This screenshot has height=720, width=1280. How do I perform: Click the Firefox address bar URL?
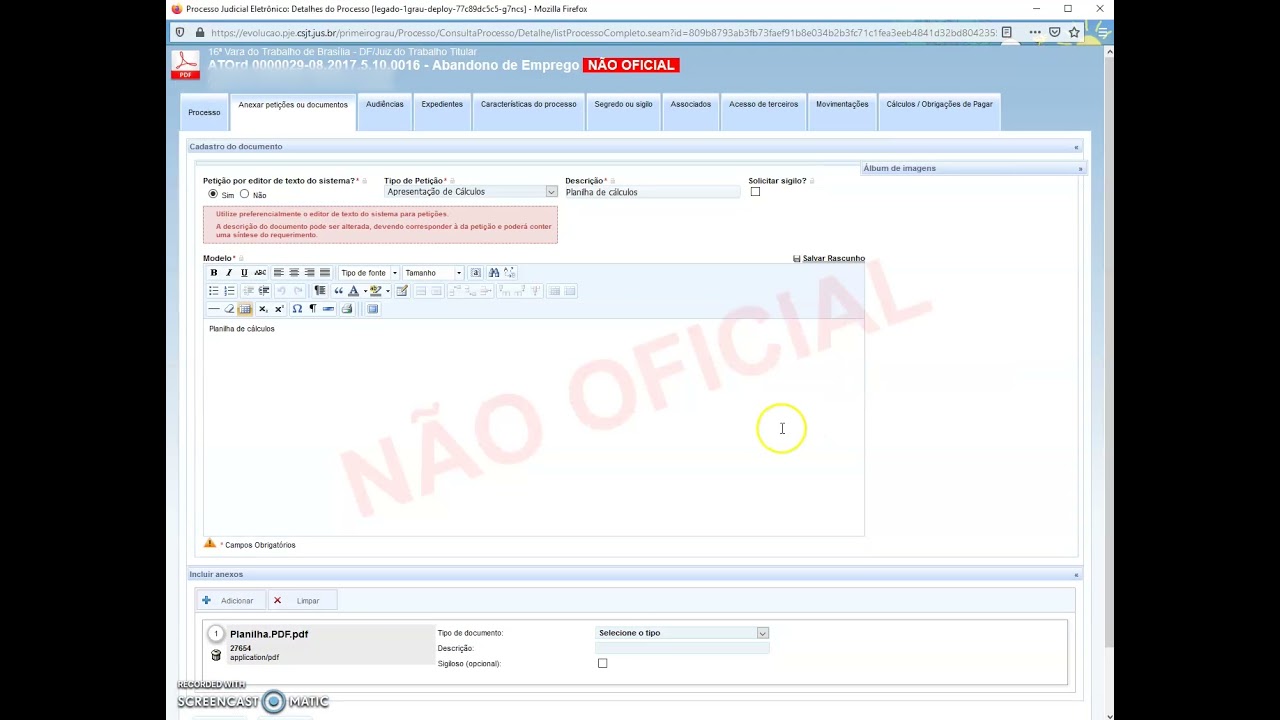coord(603,32)
